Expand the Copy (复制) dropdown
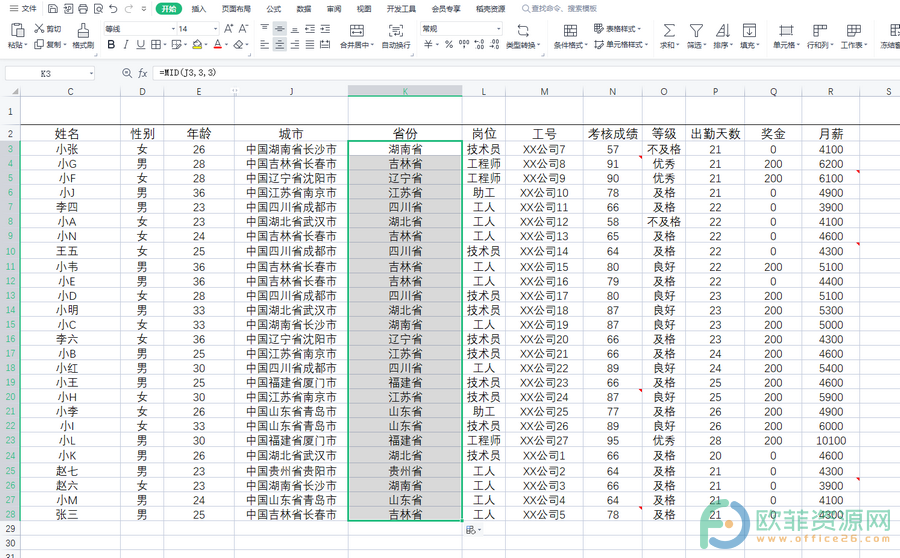 point(65,45)
